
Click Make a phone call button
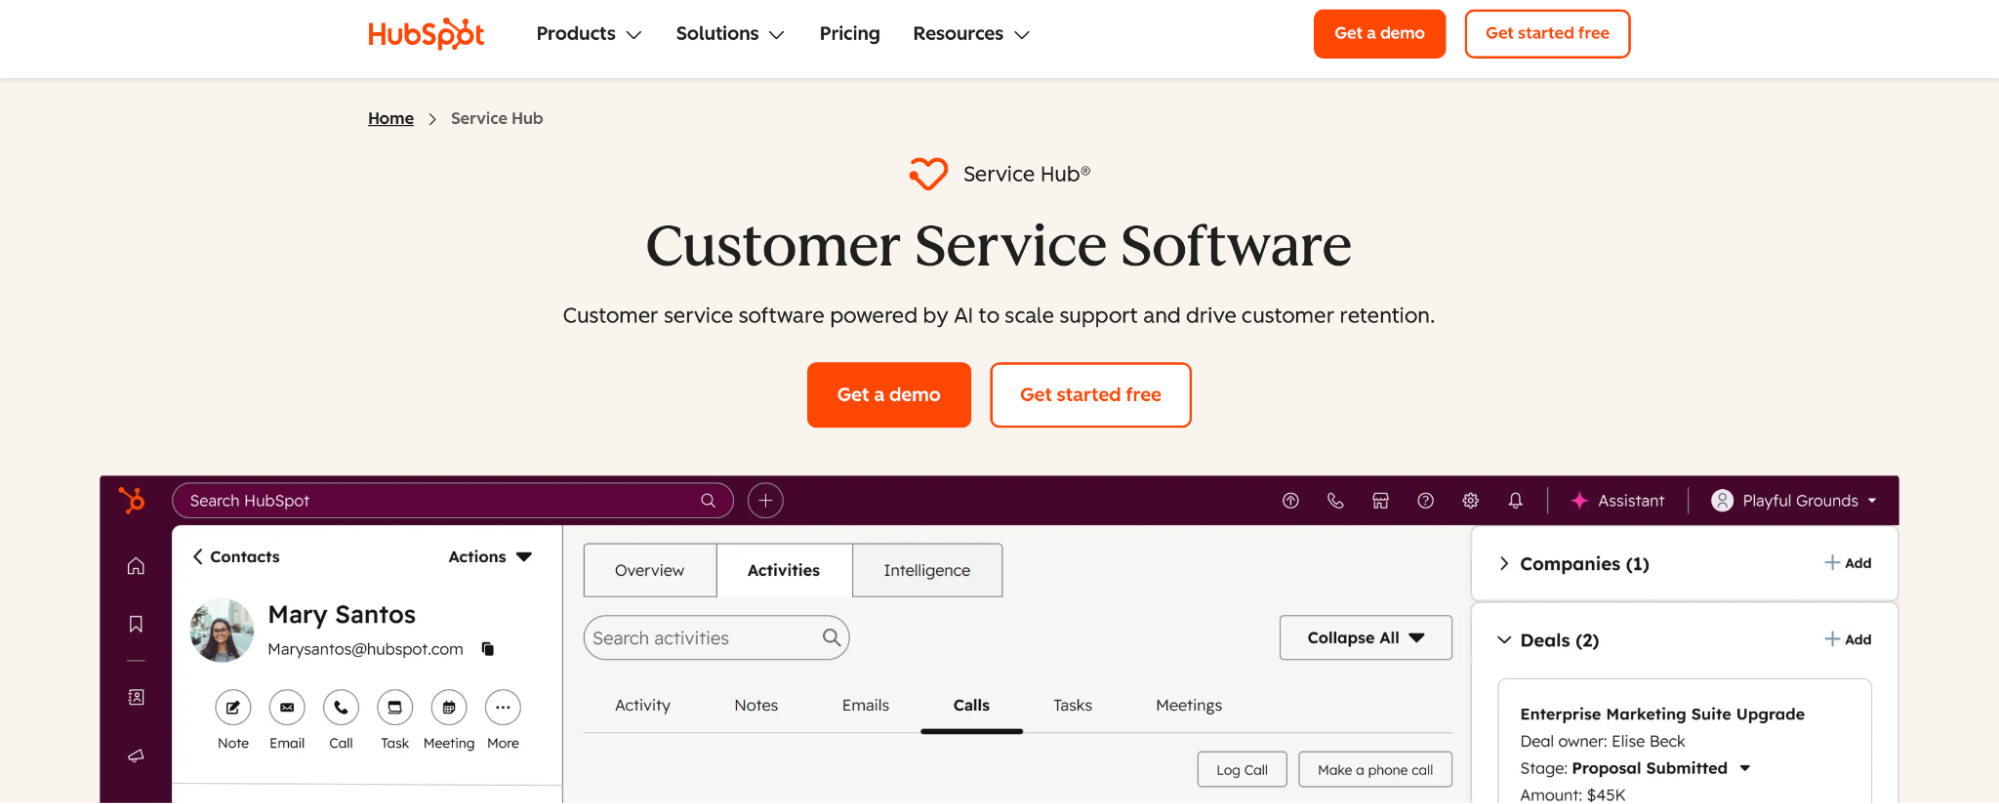[x=1375, y=769]
